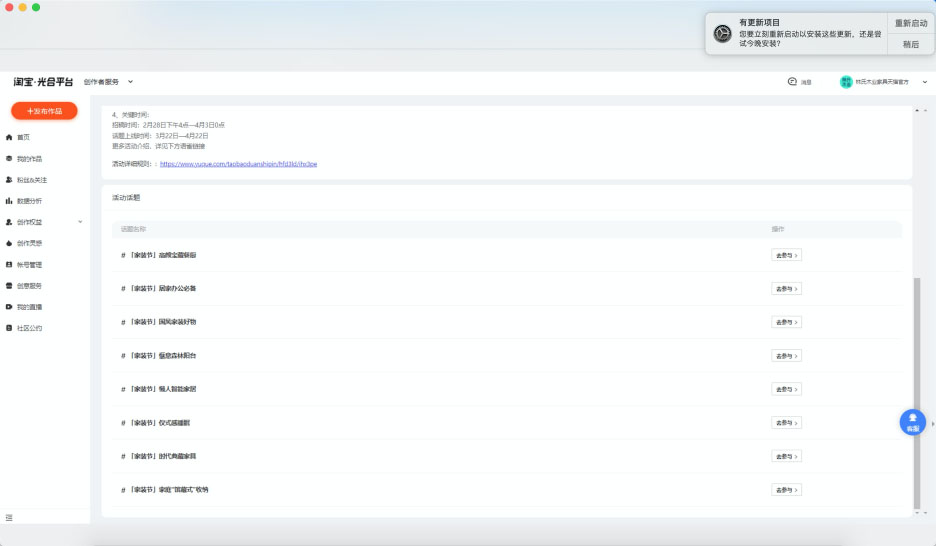Click 稍后 in the update notification

pyautogui.click(x=910, y=44)
